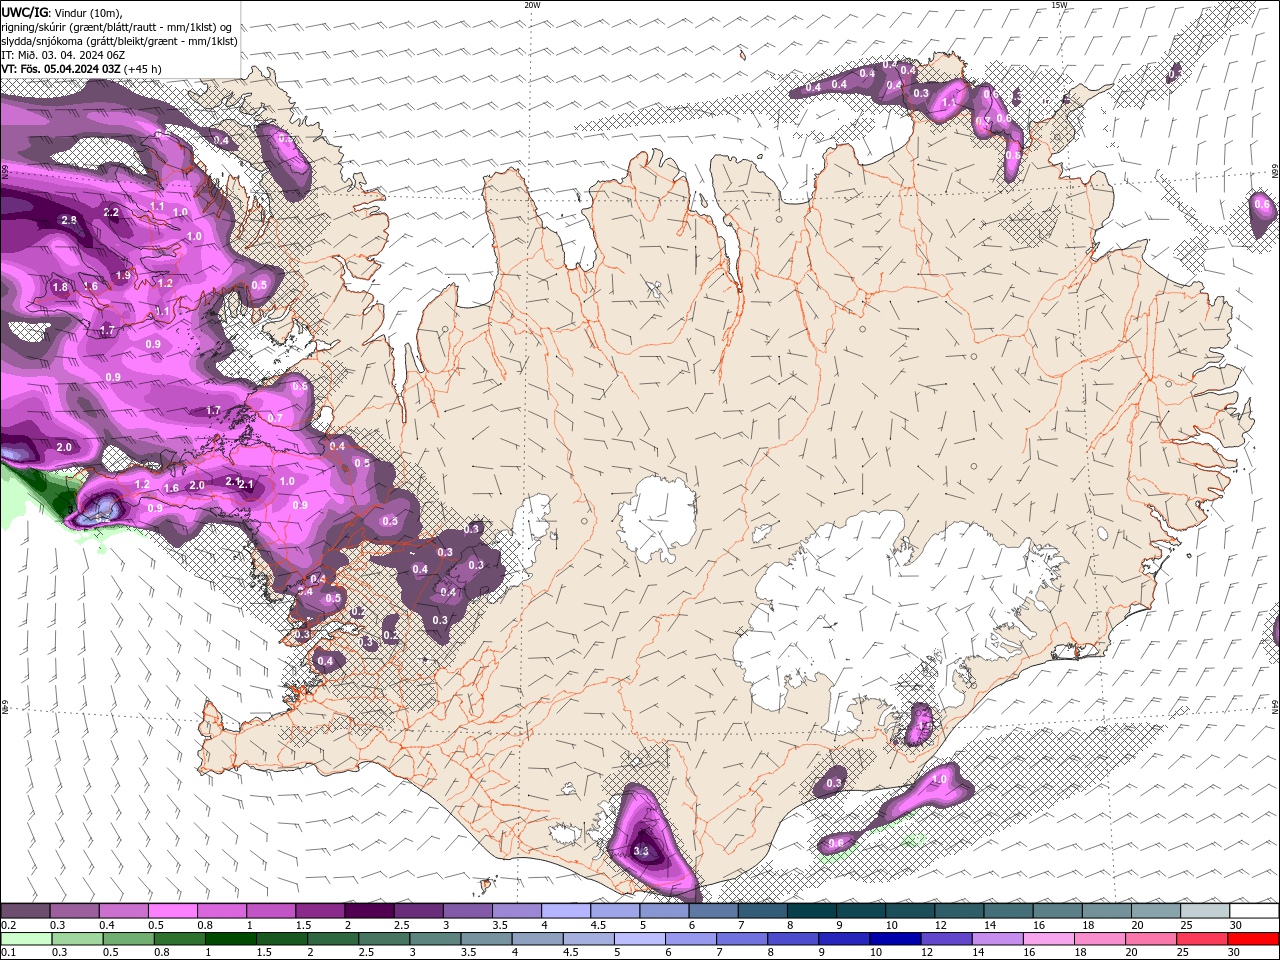Click the 2.8 snowfall value in the west

pyautogui.click(x=69, y=220)
